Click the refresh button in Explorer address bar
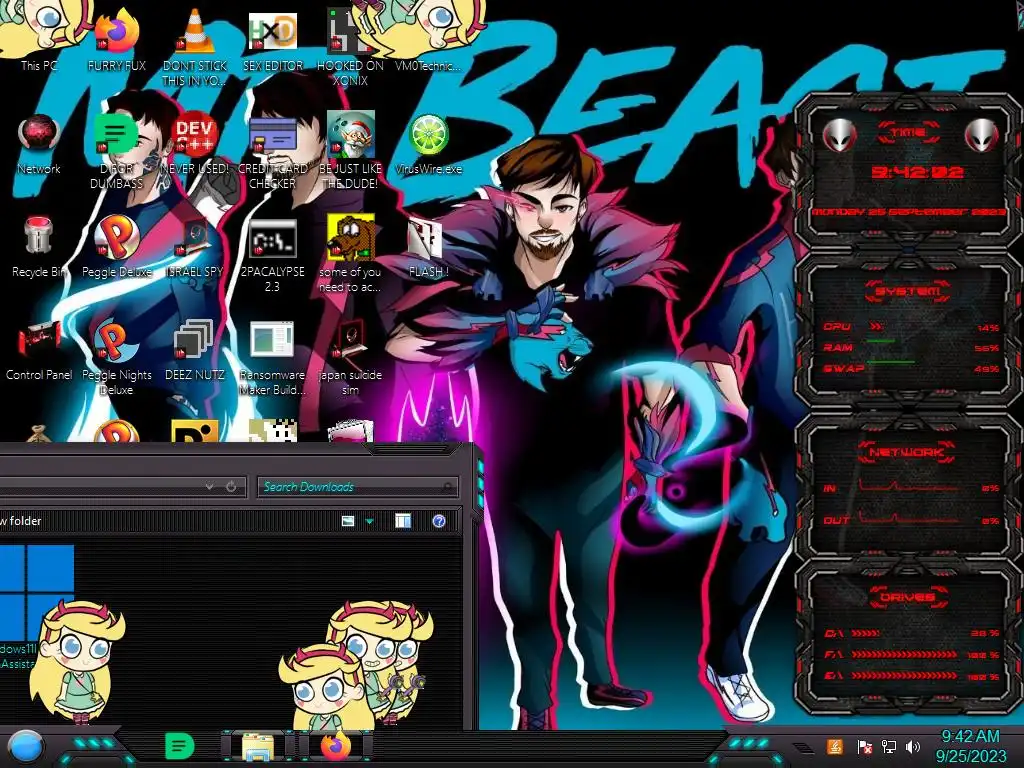1024x768 pixels. click(231, 487)
